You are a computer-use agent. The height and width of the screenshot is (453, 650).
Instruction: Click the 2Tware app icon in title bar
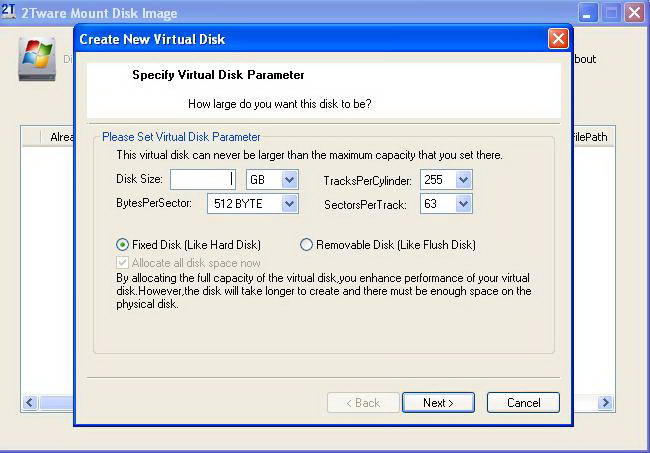[x=10, y=13]
